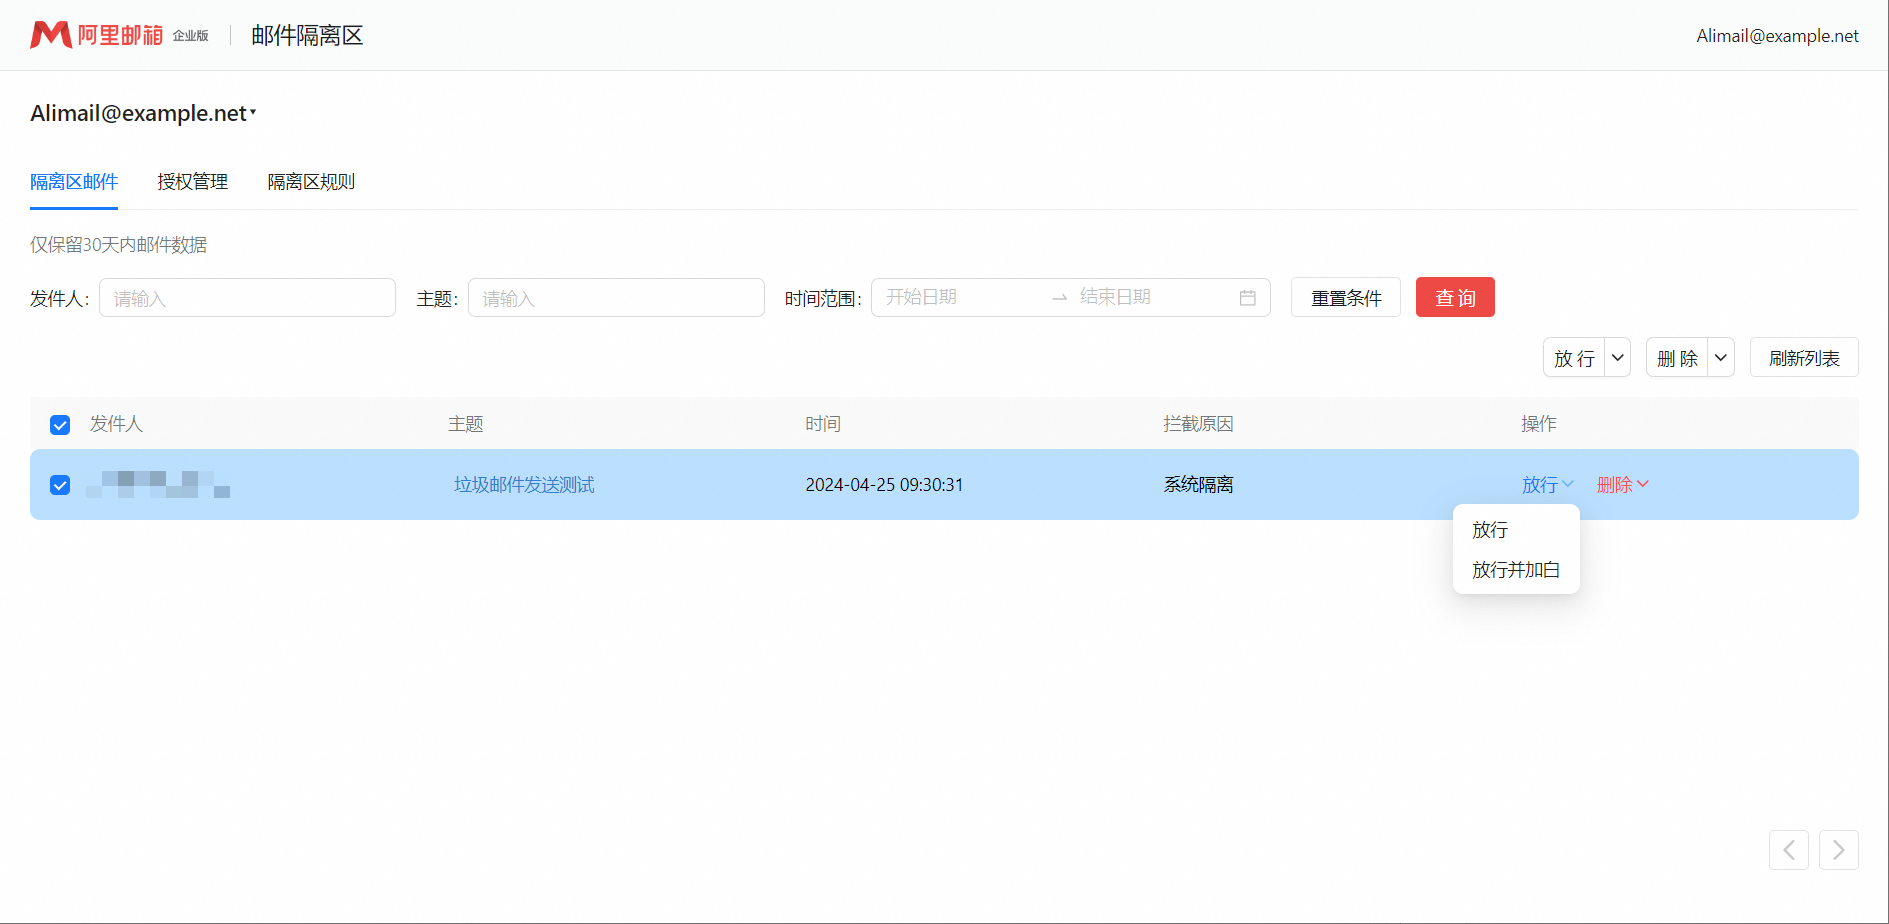Open the calendar icon in date range
This screenshot has width=1889, height=924.
1247,298
